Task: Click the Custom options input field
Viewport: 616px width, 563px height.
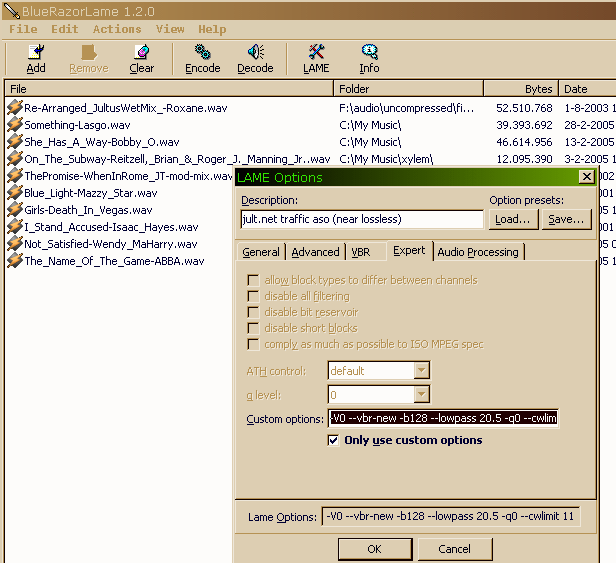Action: pyautogui.click(x=443, y=418)
